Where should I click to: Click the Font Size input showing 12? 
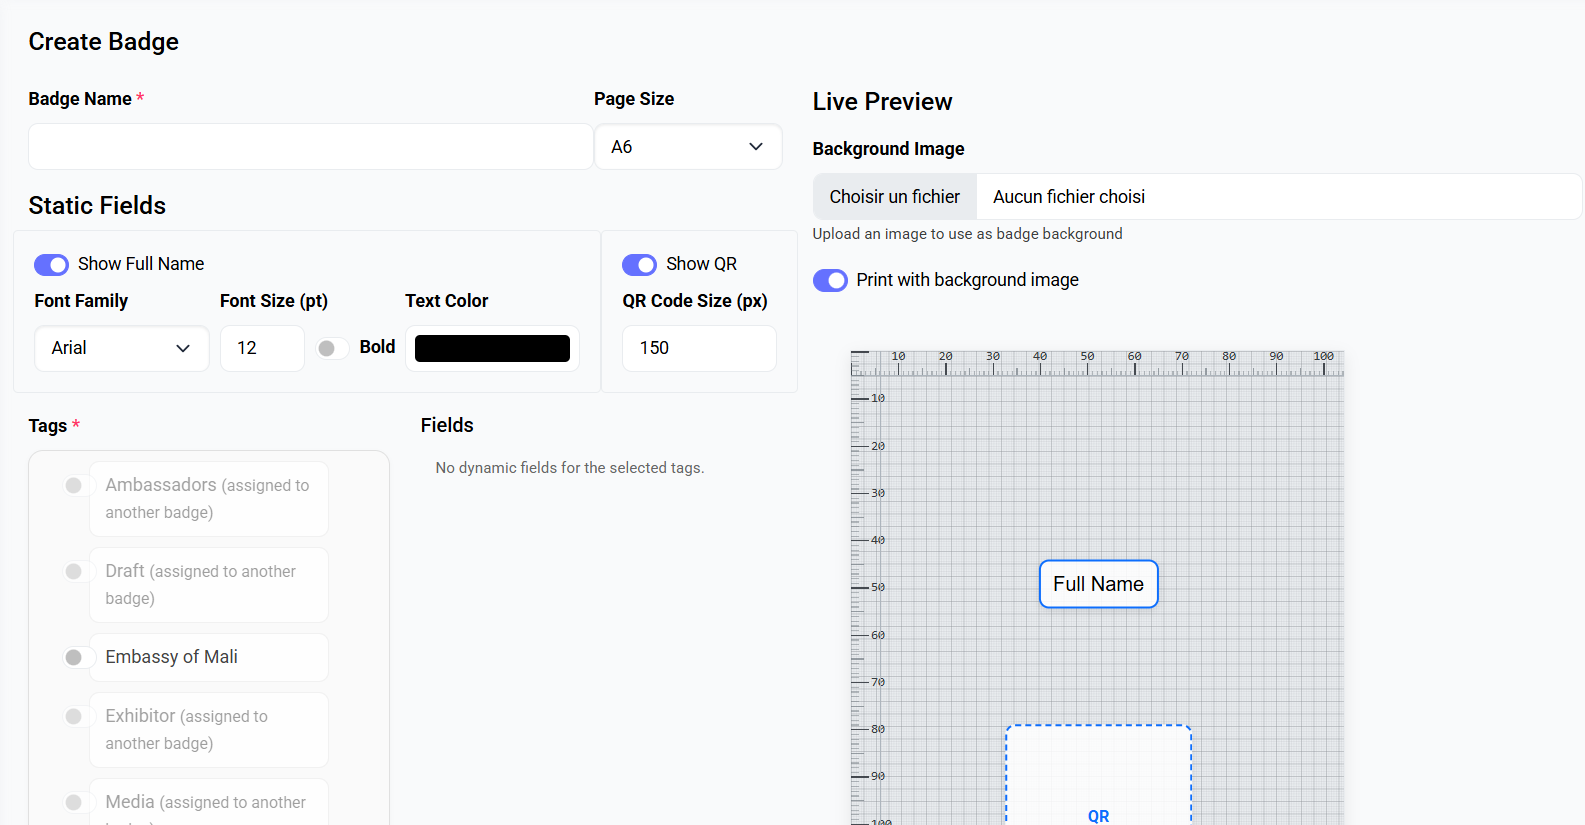261,348
